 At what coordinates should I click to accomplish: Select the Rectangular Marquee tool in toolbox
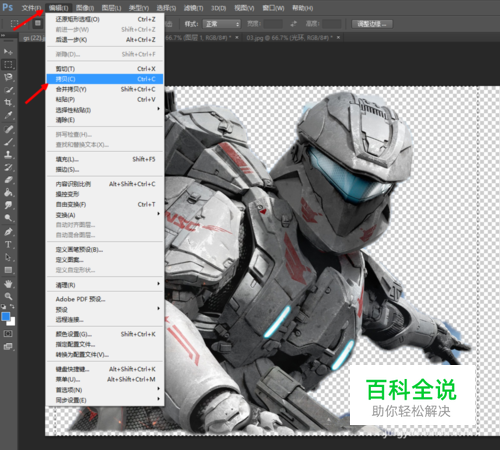pyautogui.click(x=8, y=64)
